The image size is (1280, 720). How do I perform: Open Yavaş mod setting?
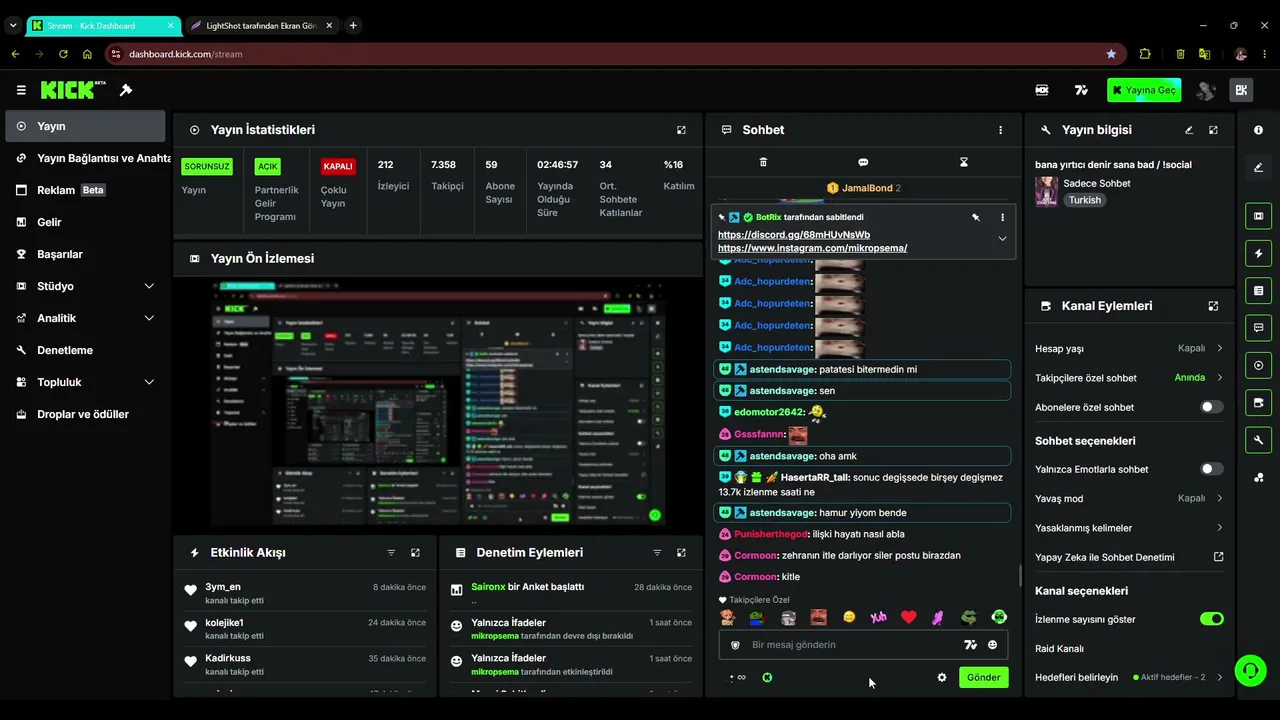pos(1129,498)
